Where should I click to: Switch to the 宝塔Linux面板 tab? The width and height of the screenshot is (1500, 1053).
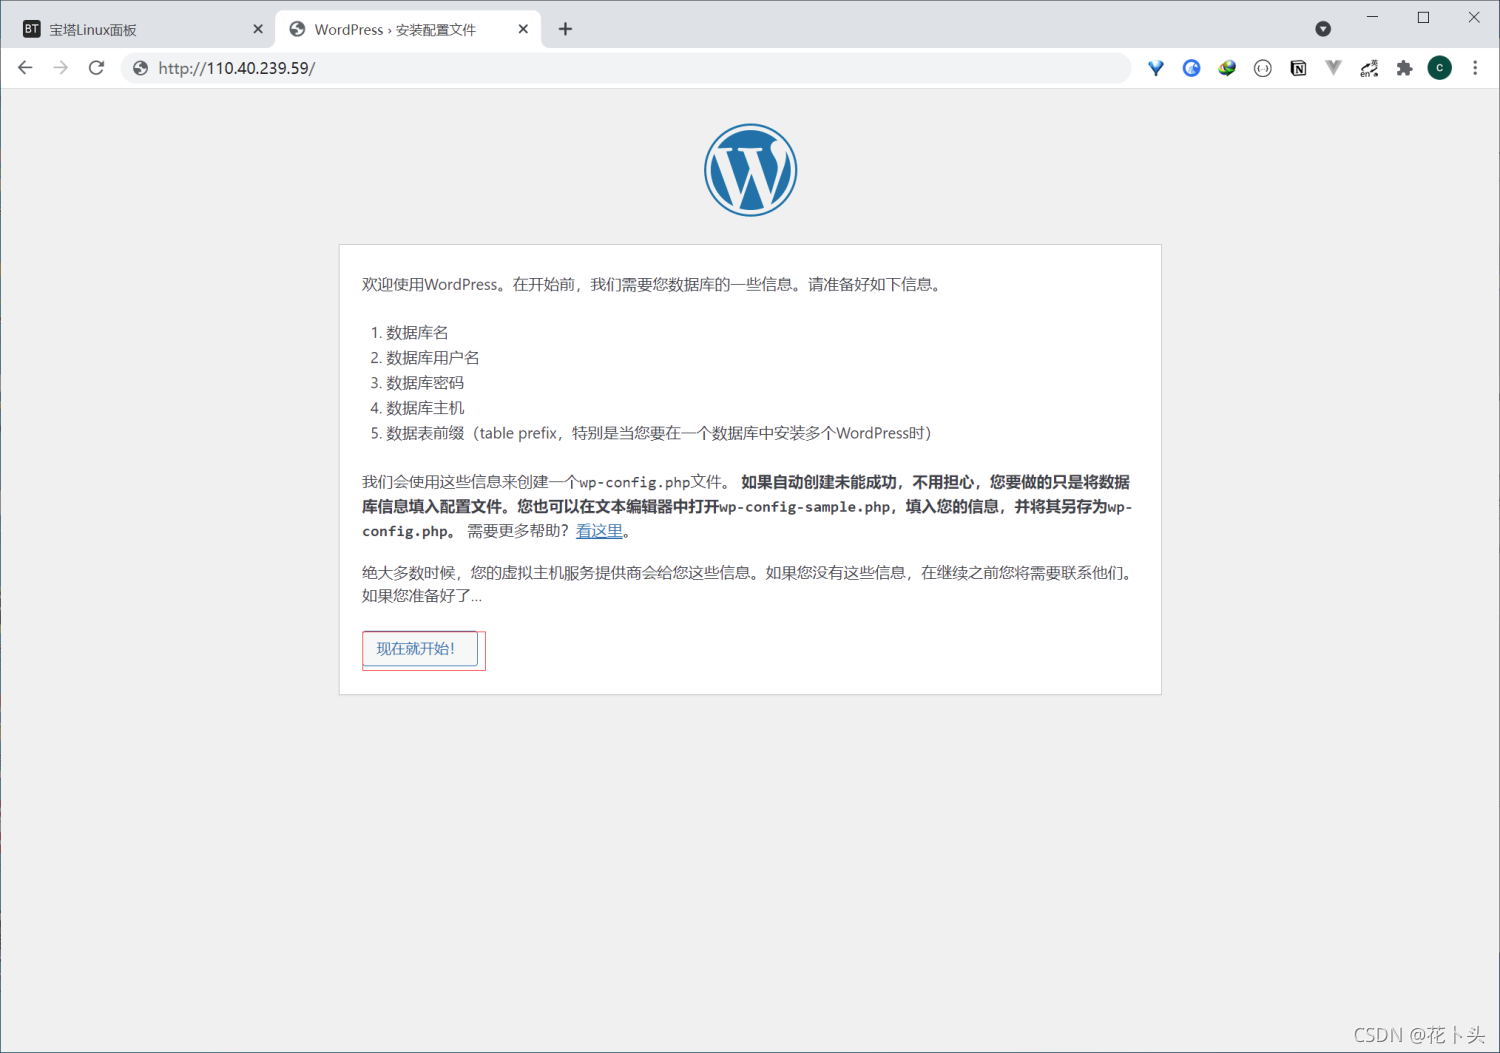pyautogui.click(x=140, y=29)
